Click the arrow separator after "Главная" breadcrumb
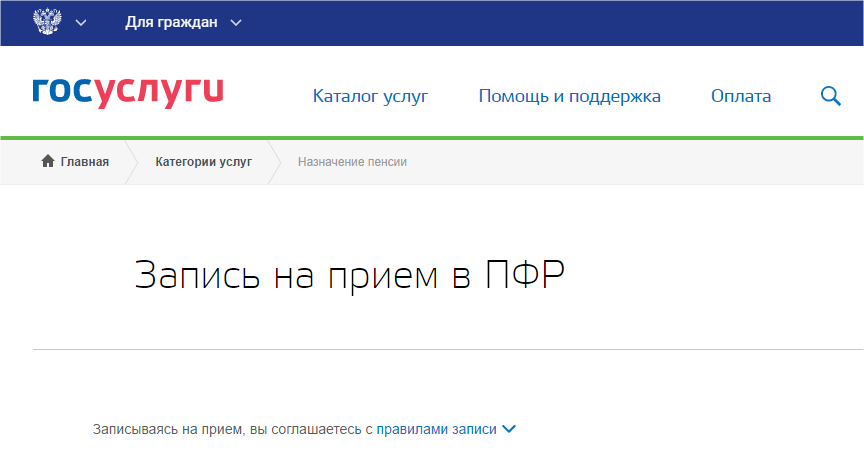 tap(130, 161)
